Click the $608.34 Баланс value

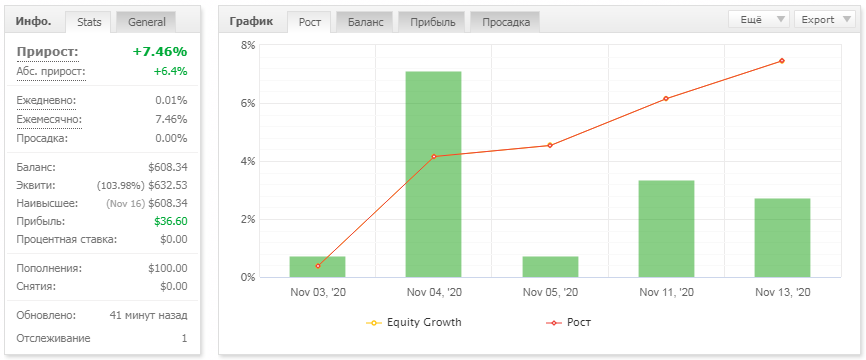pyautogui.click(x=168, y=167)
